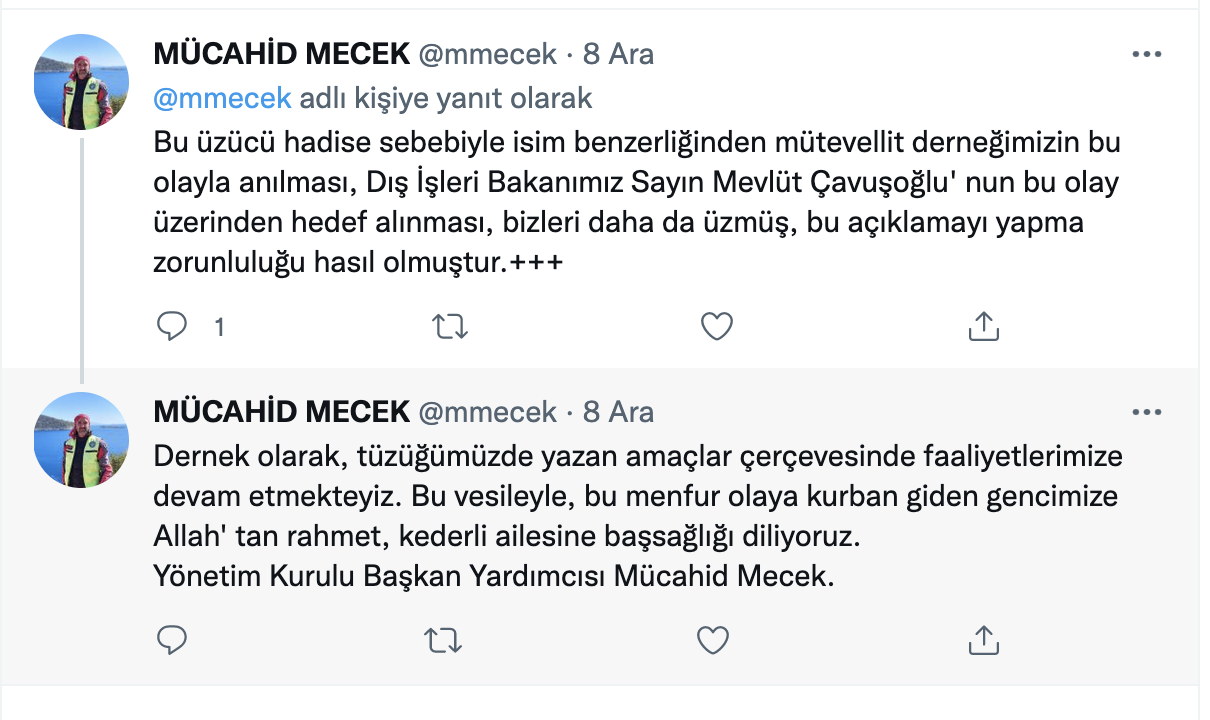
Task: Click the @mmecek handle in first tweet header
Action: (x=487, y=54)
